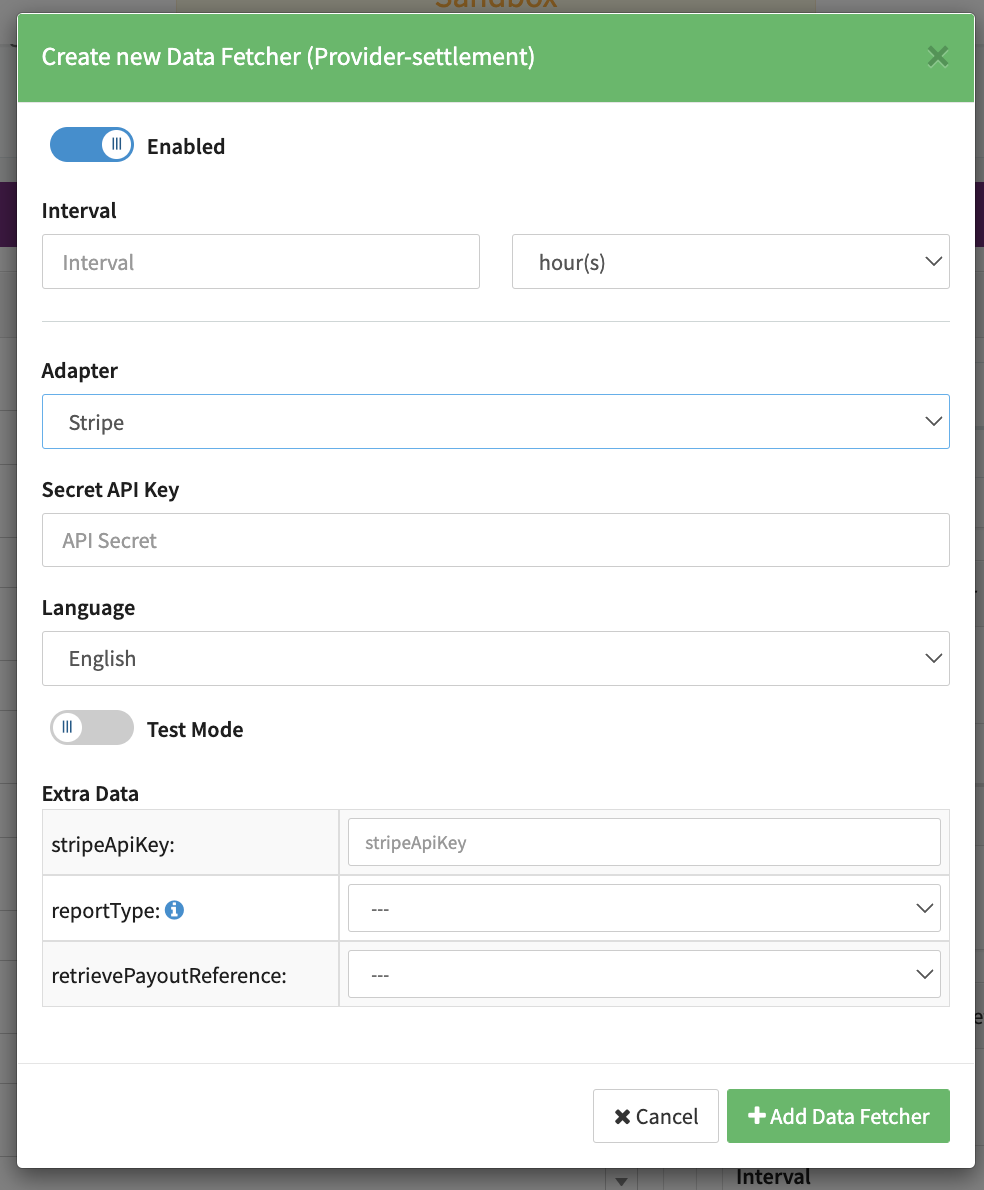Open the Language dropdown set to English

point(495,658)
